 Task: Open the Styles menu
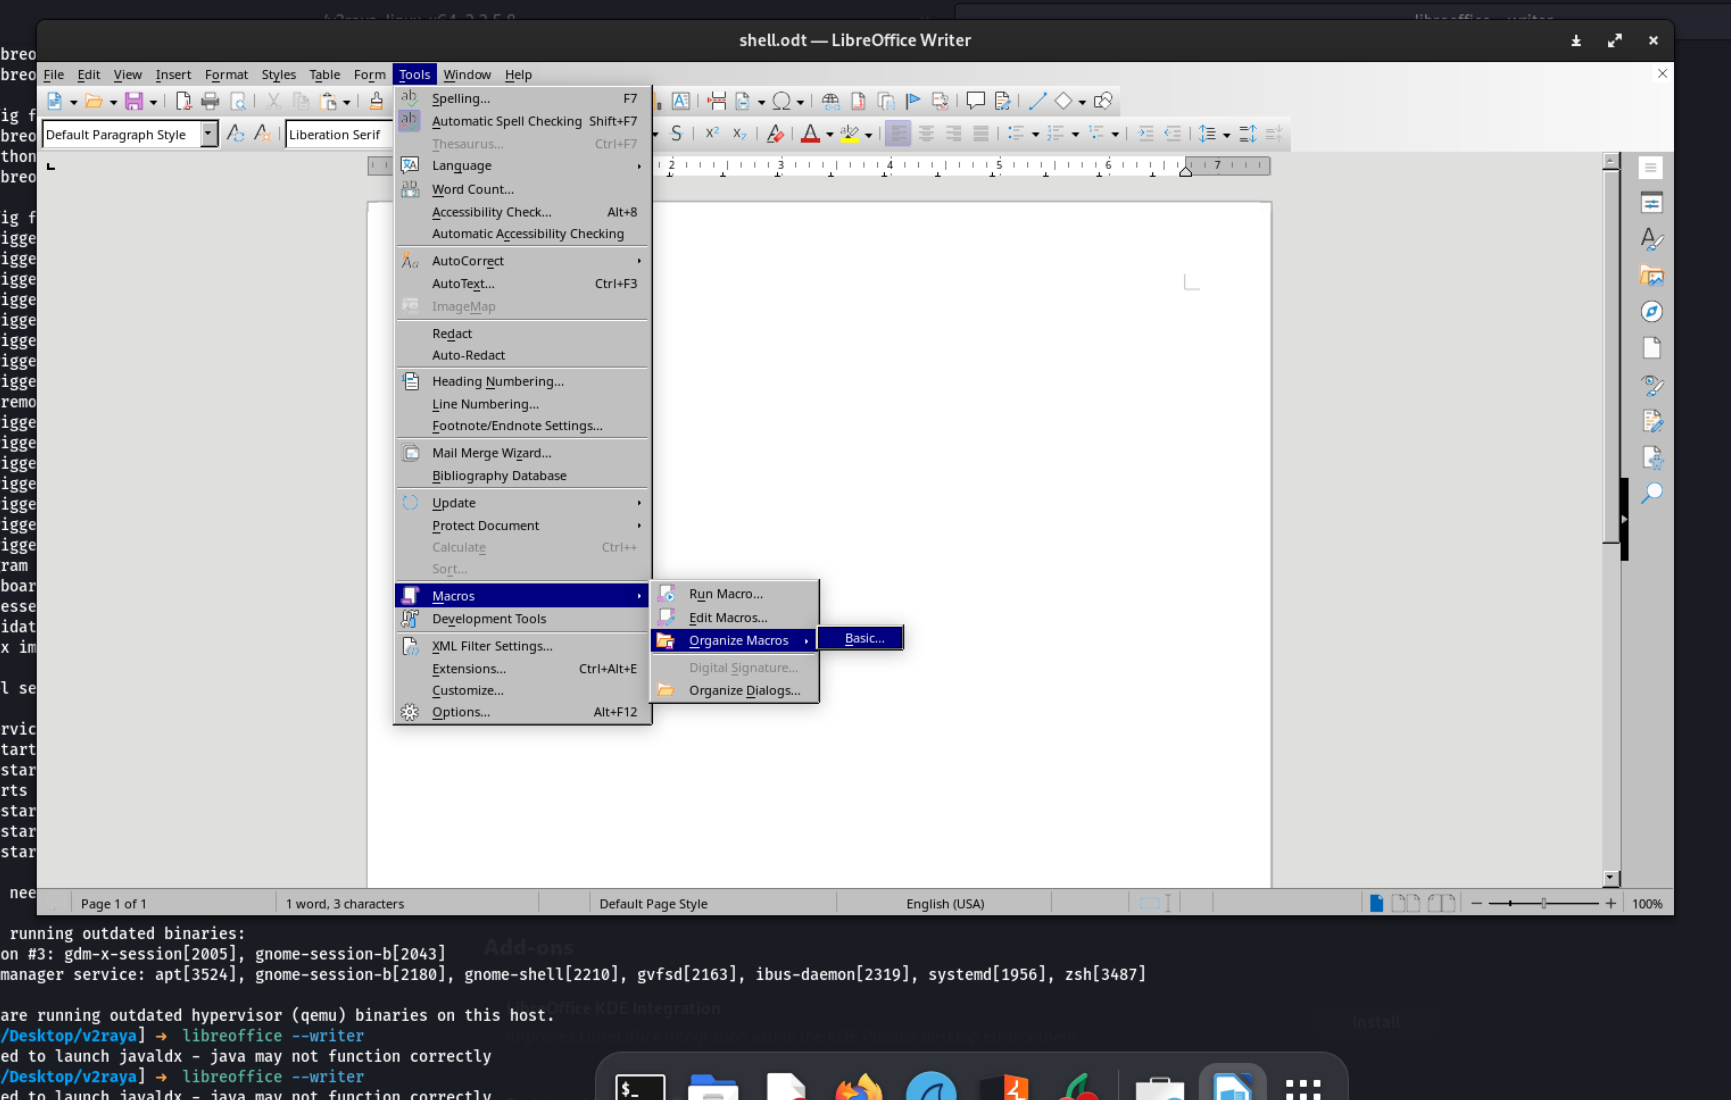278,75
